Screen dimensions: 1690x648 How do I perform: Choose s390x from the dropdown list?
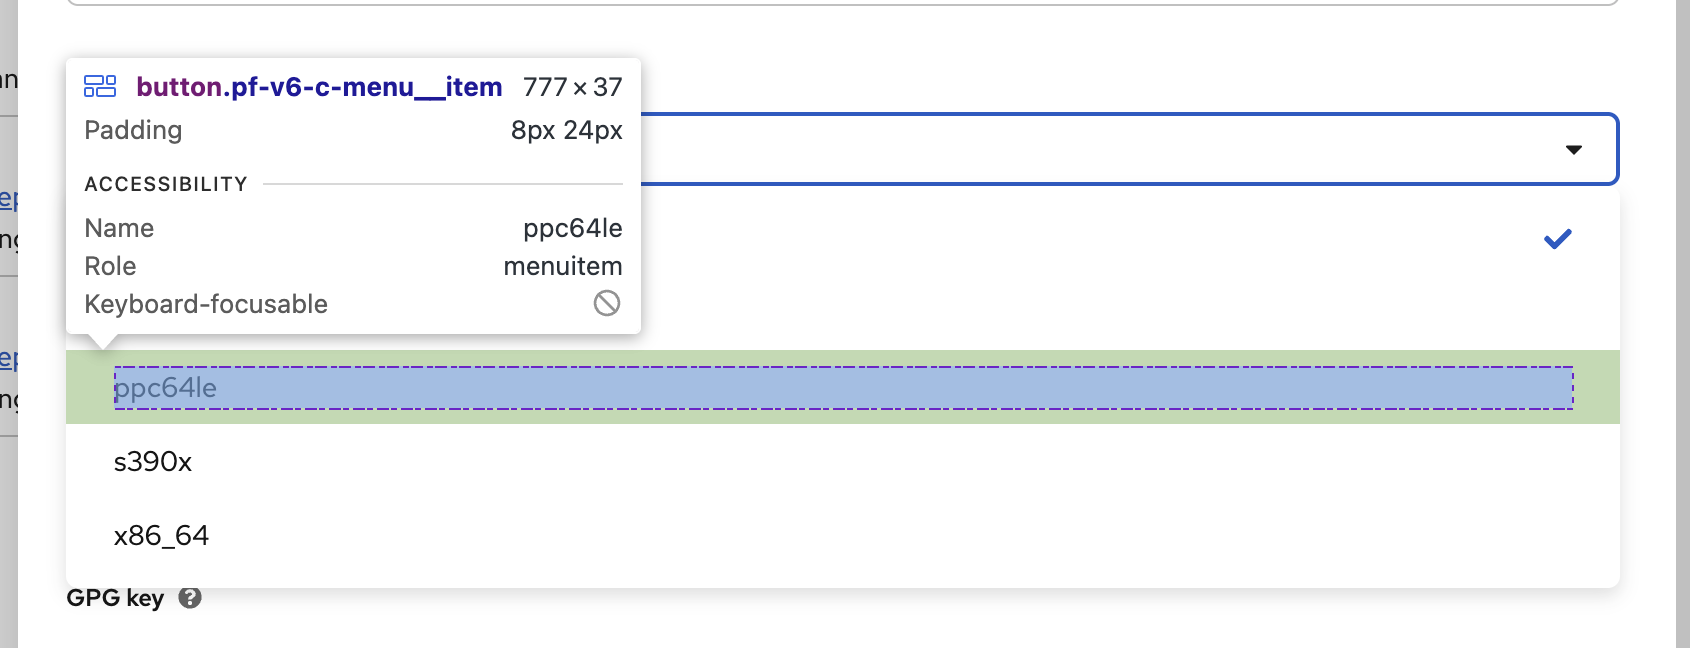(x=153, y=462)
